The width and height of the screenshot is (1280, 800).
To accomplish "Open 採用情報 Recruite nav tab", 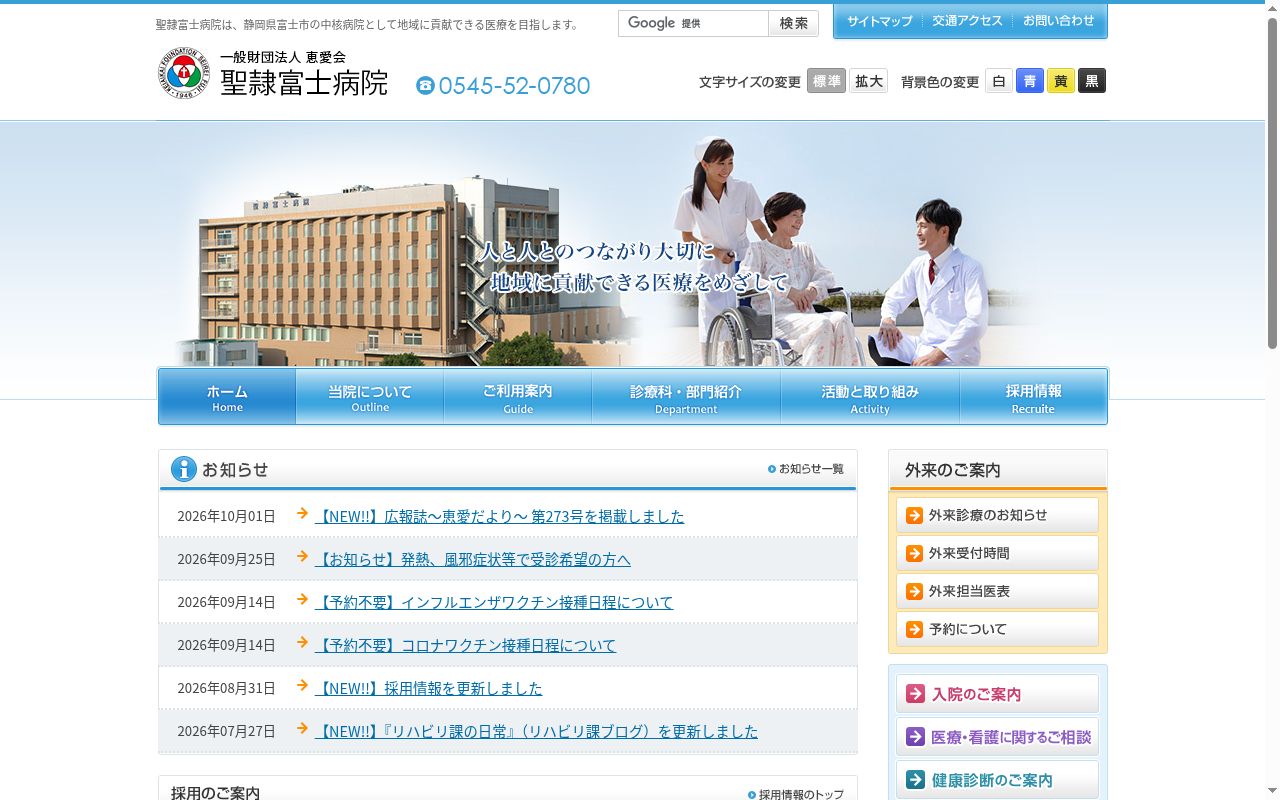I will [x=1033, y=397].
